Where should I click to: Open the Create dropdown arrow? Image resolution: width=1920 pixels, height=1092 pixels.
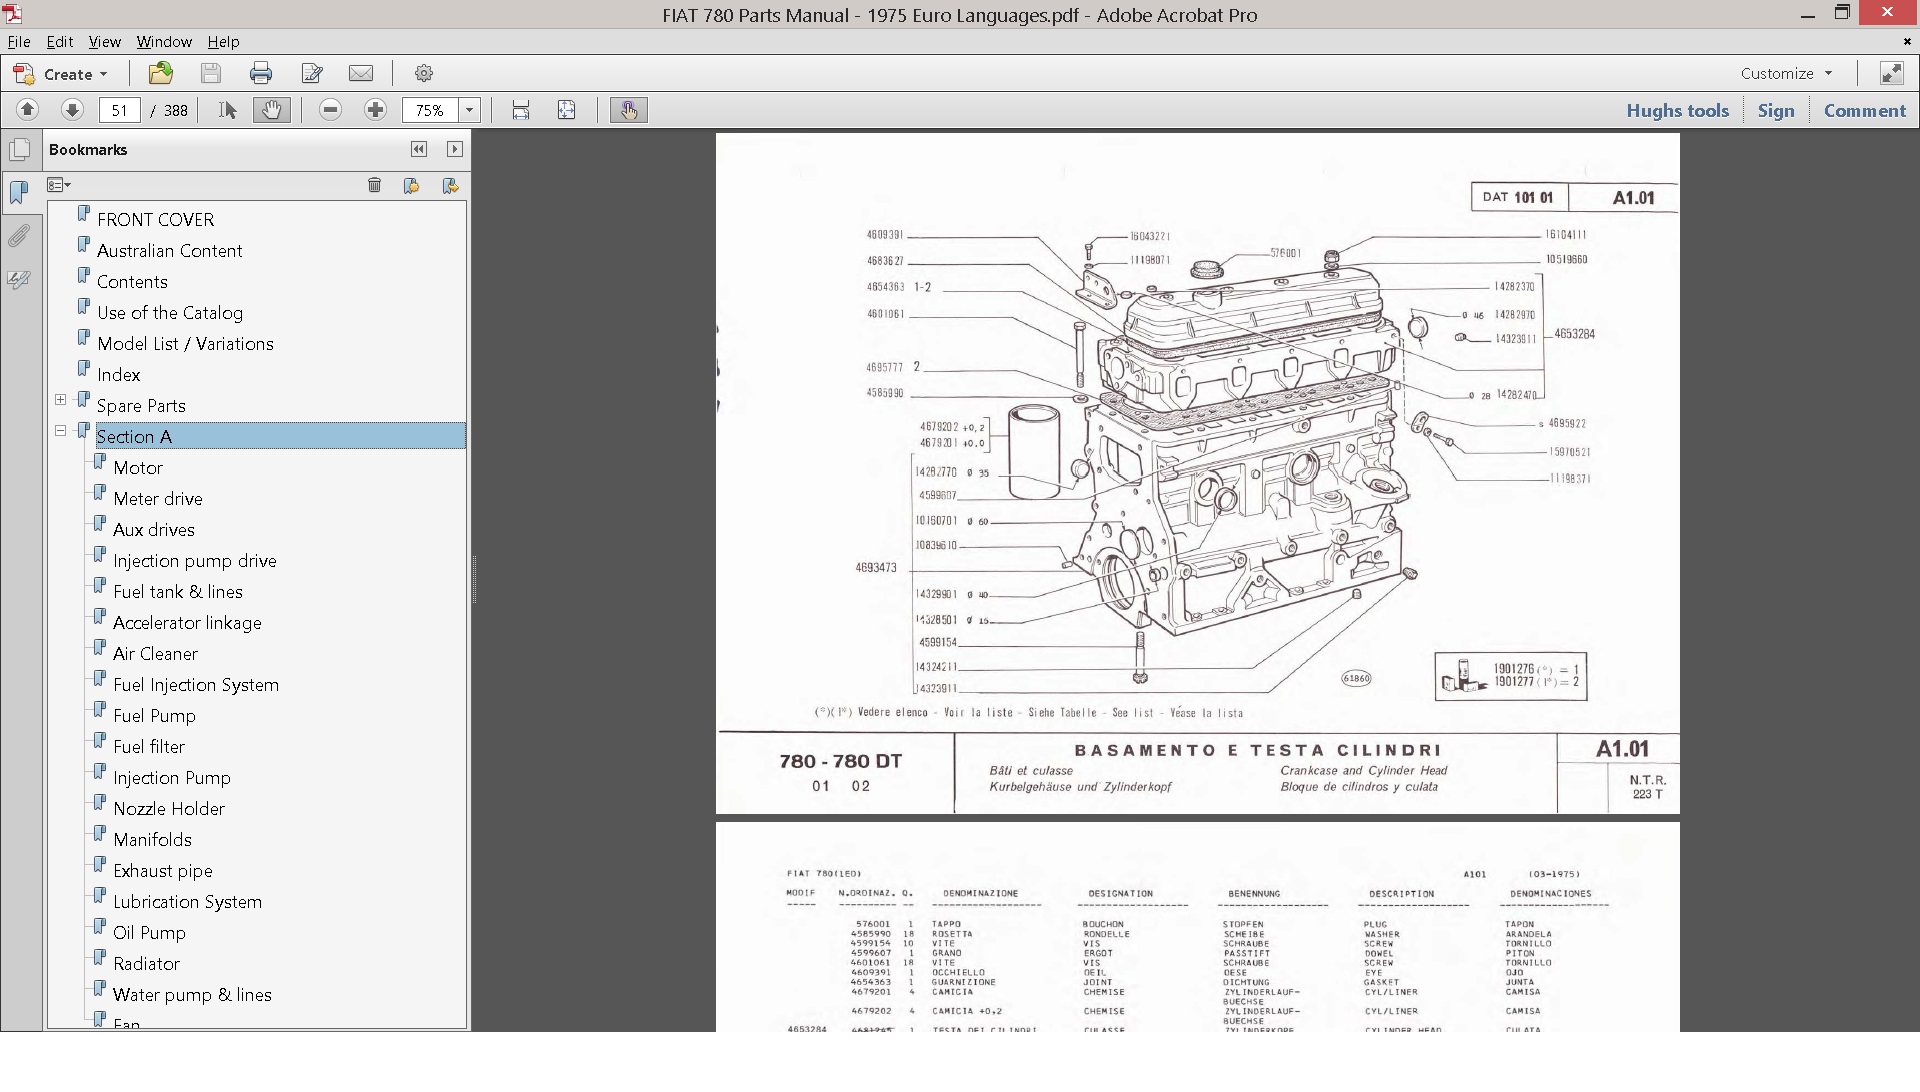pos(103,74)
